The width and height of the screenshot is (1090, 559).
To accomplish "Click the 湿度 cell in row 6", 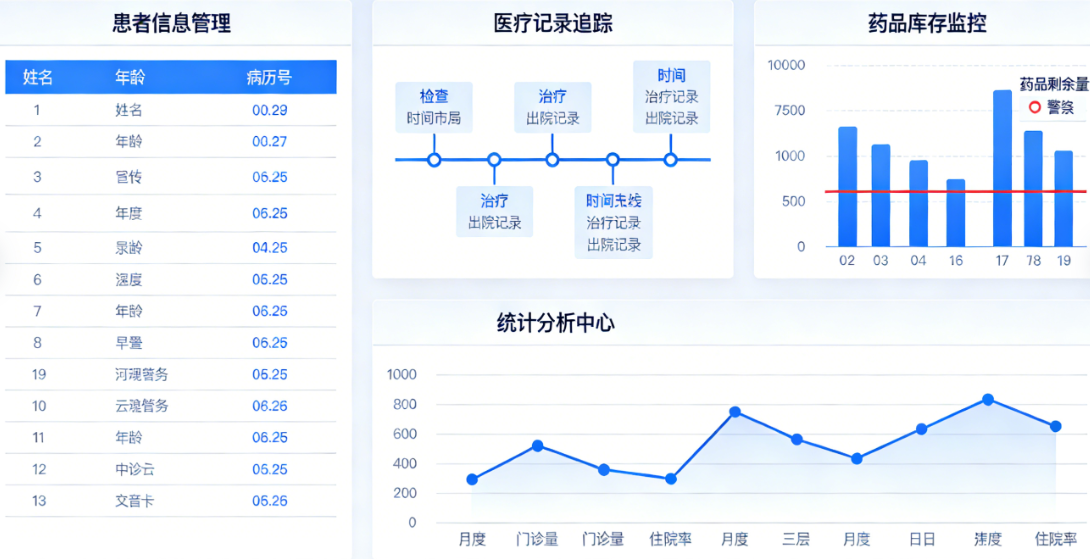I will tap(129, 280).
